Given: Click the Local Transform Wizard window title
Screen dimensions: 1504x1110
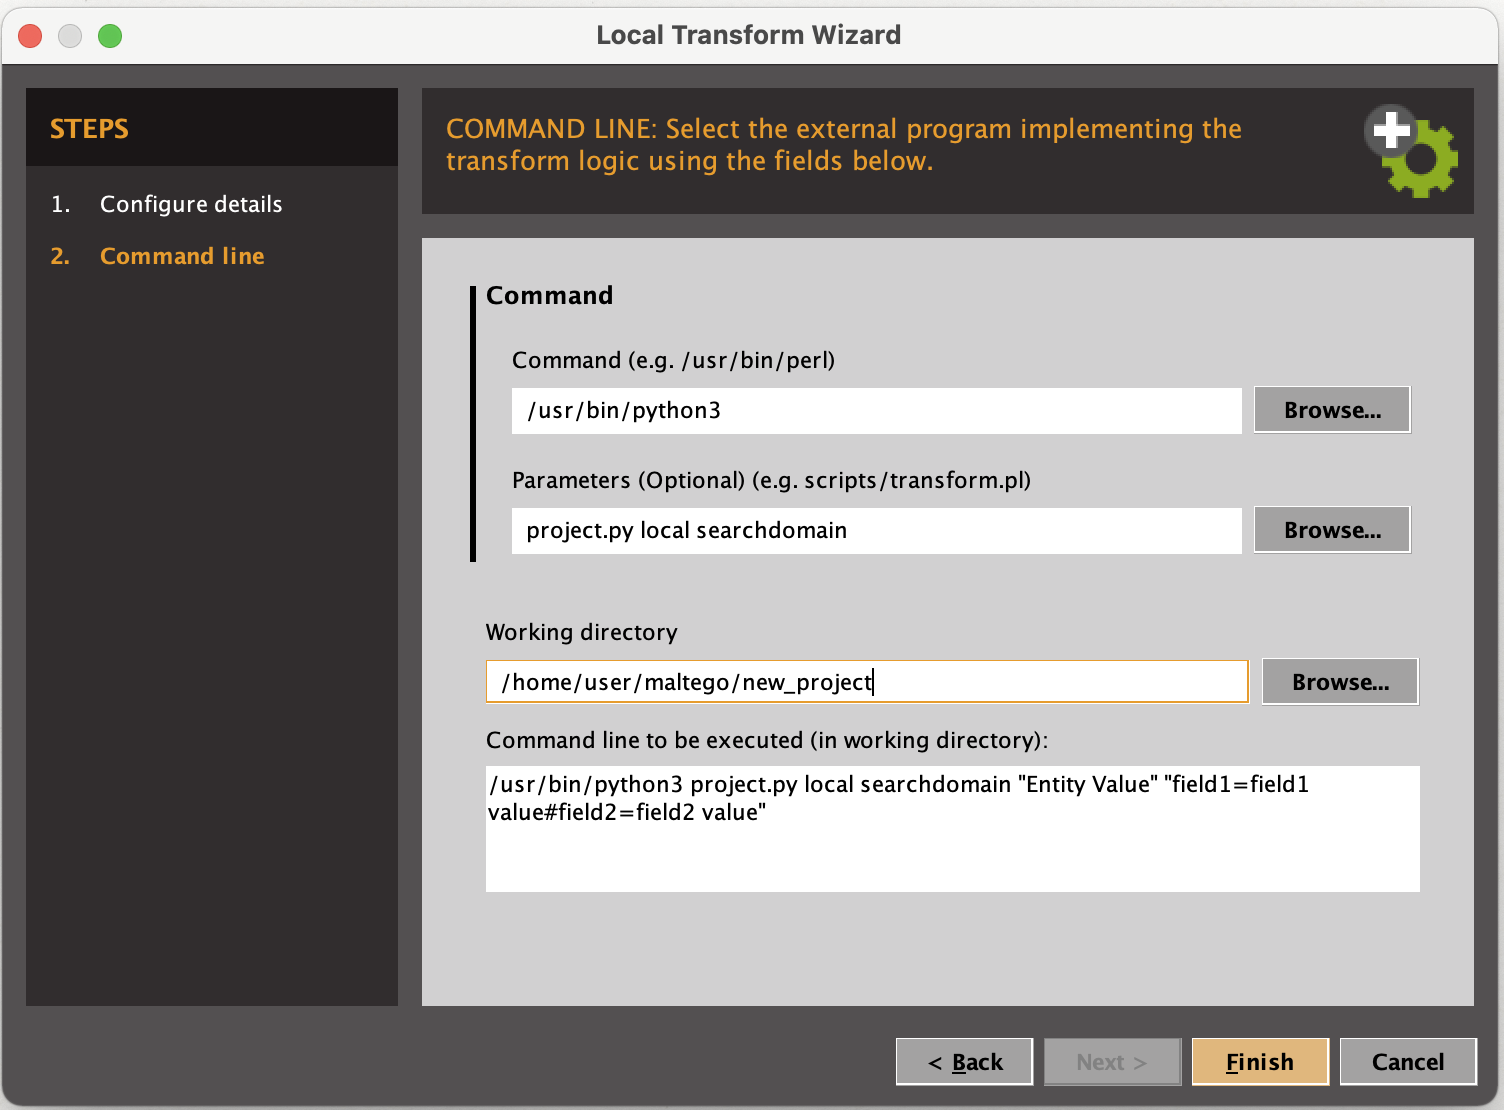Looking at the screenshot, I should 748,35.
